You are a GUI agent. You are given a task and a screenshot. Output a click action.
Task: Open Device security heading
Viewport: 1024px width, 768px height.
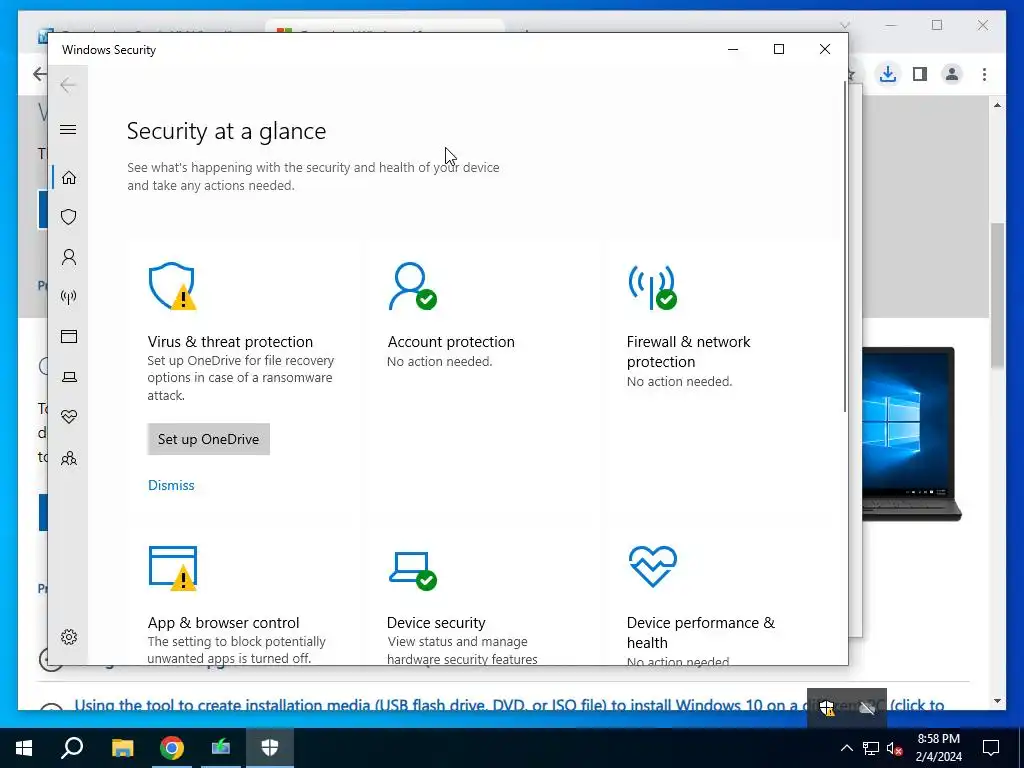coord(436,622)
